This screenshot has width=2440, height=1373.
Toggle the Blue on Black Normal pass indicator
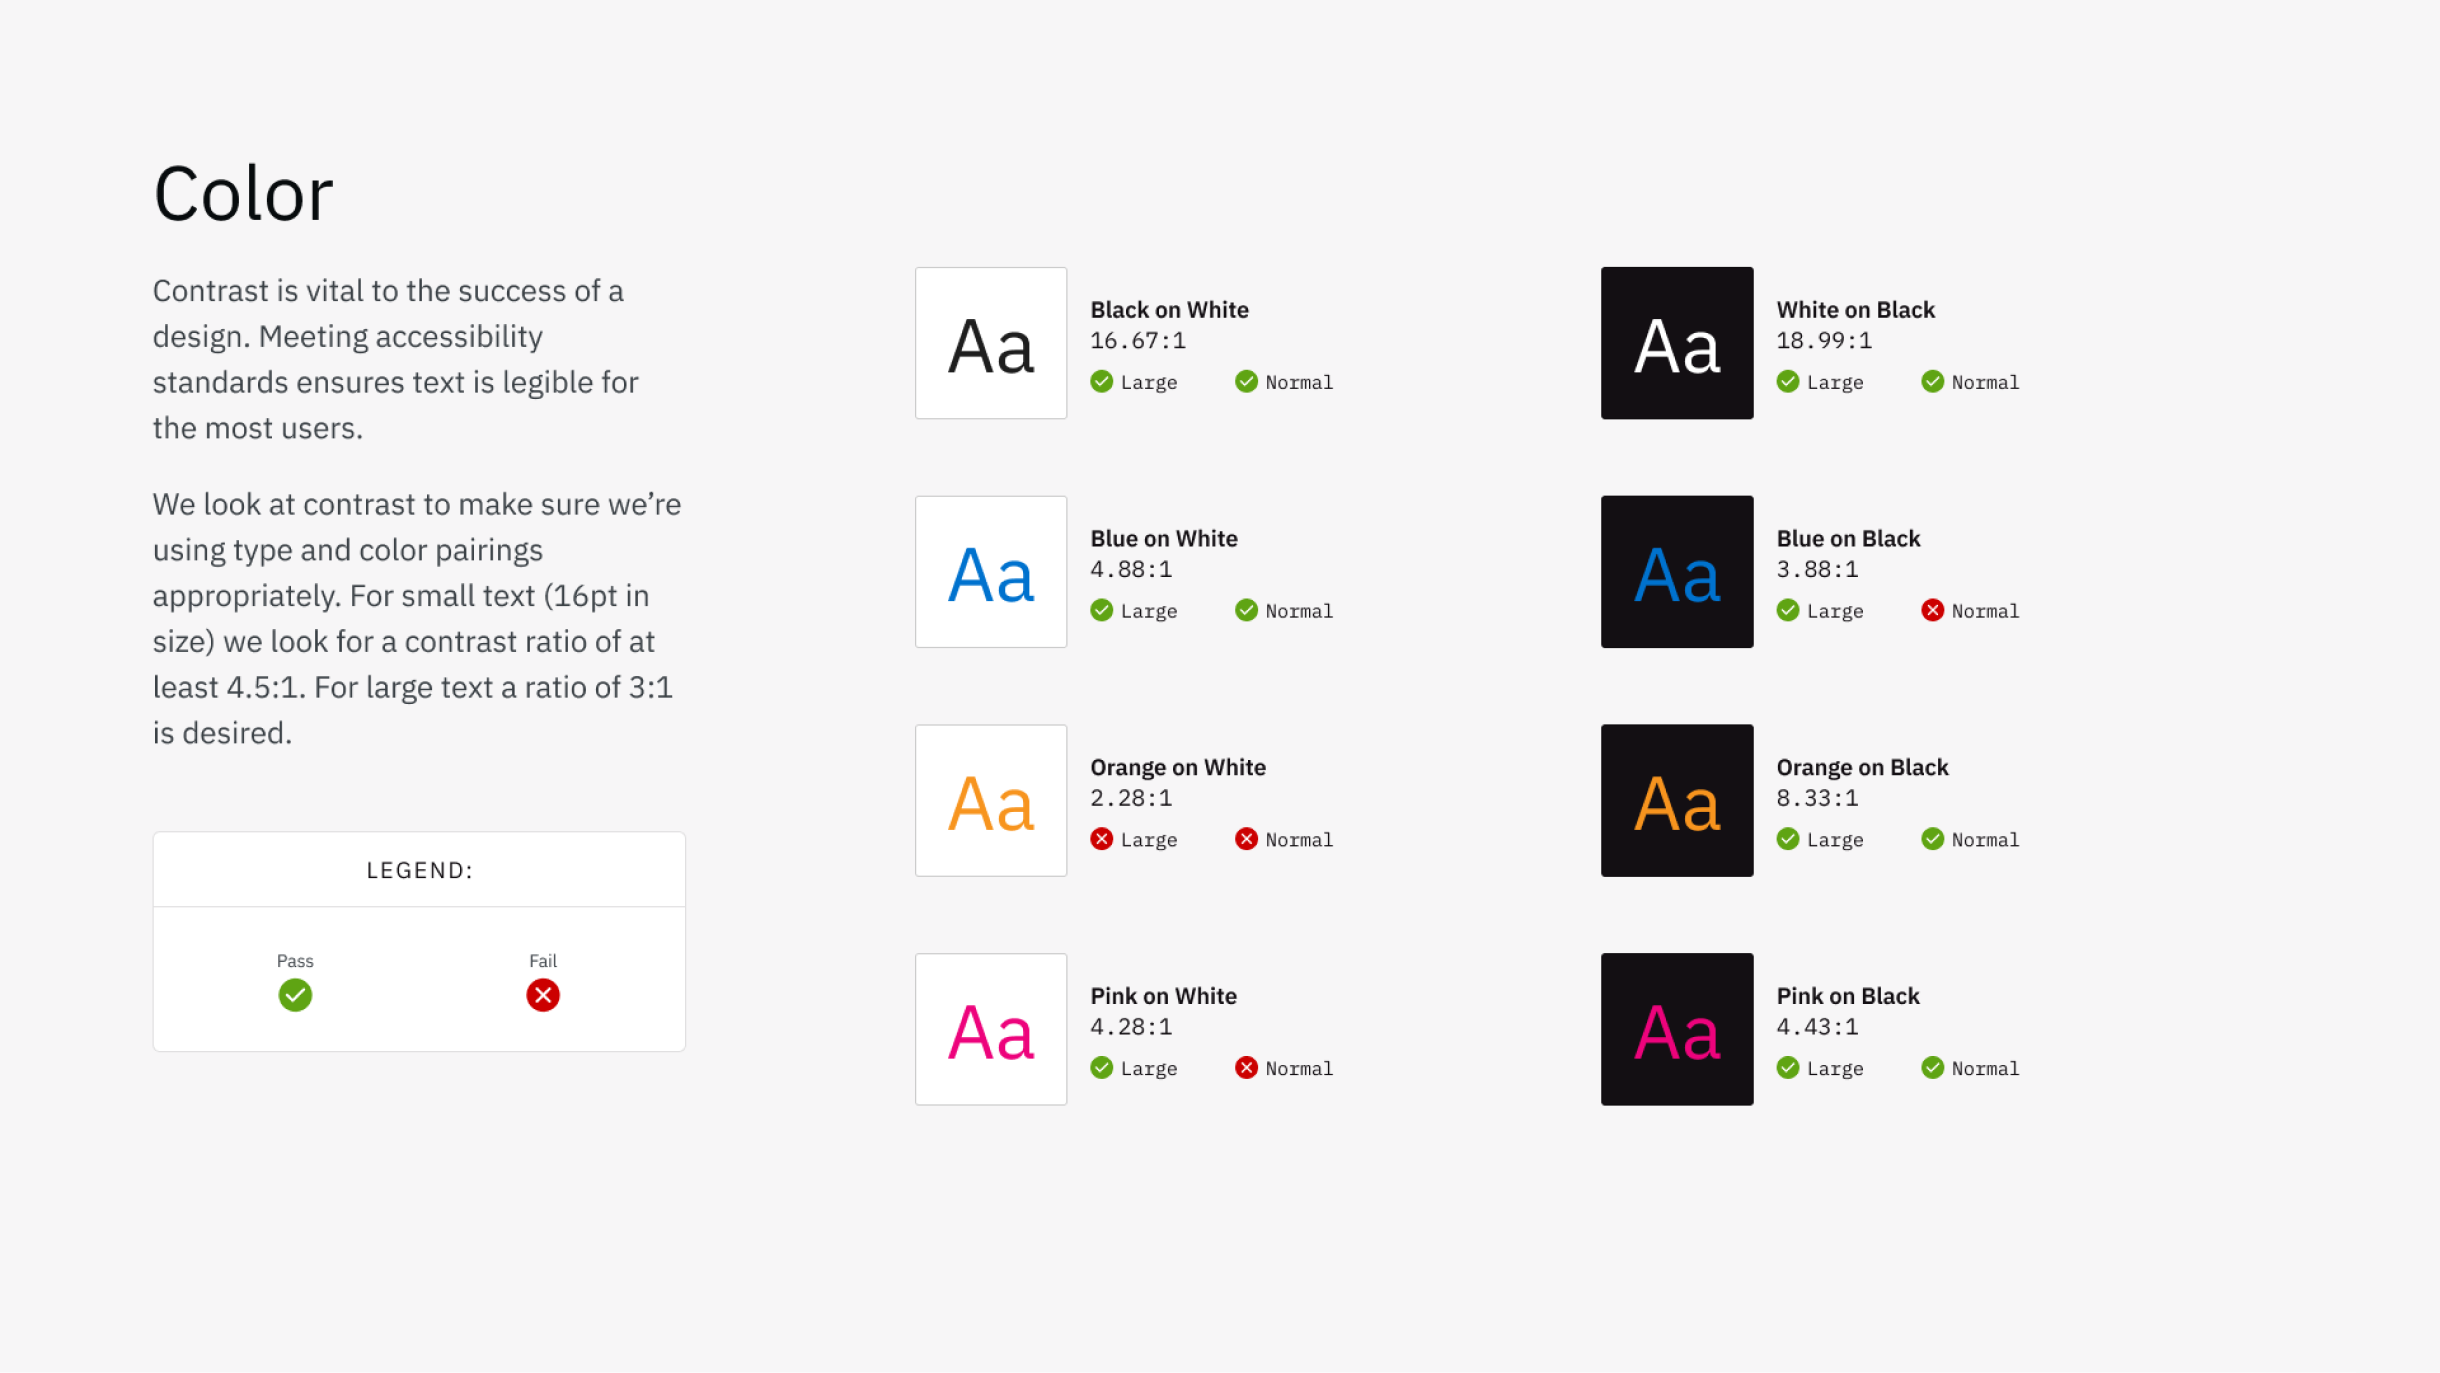tap(1932, 610)
